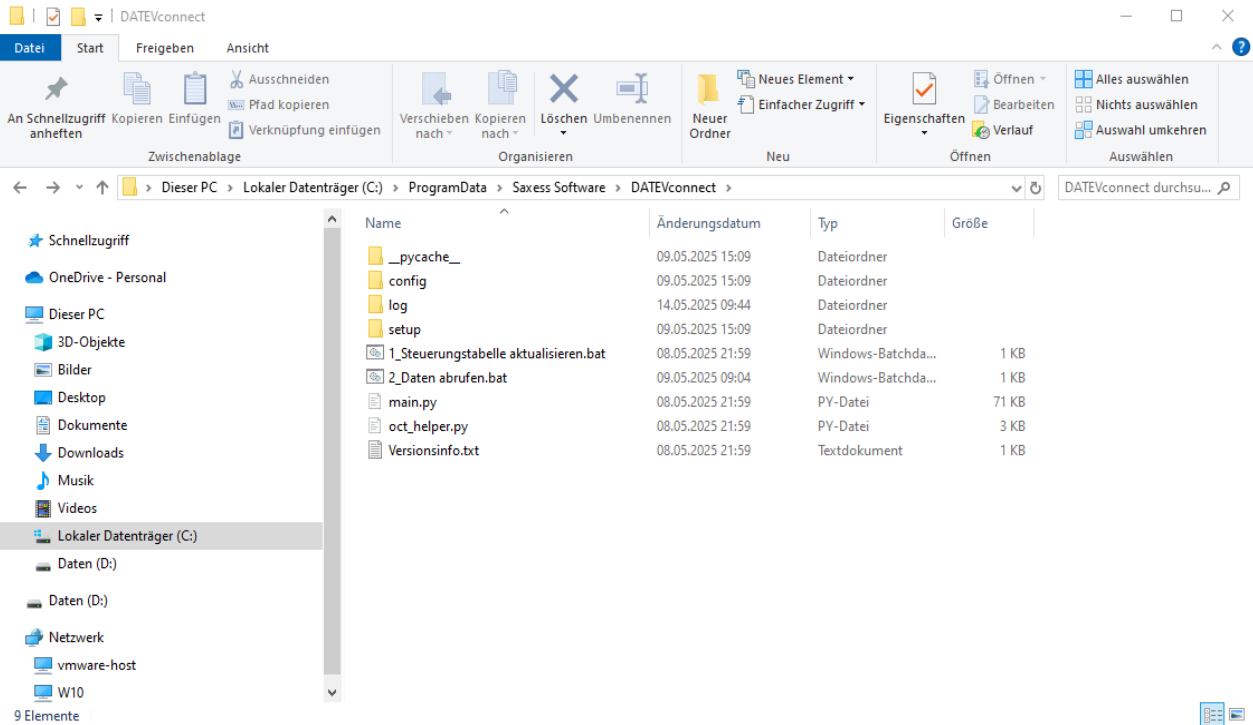Image resolution: width=1253 pixels, height=725 pixels.
Task: Click the Up arrow navigation button
Action: (x=102, y=188)
